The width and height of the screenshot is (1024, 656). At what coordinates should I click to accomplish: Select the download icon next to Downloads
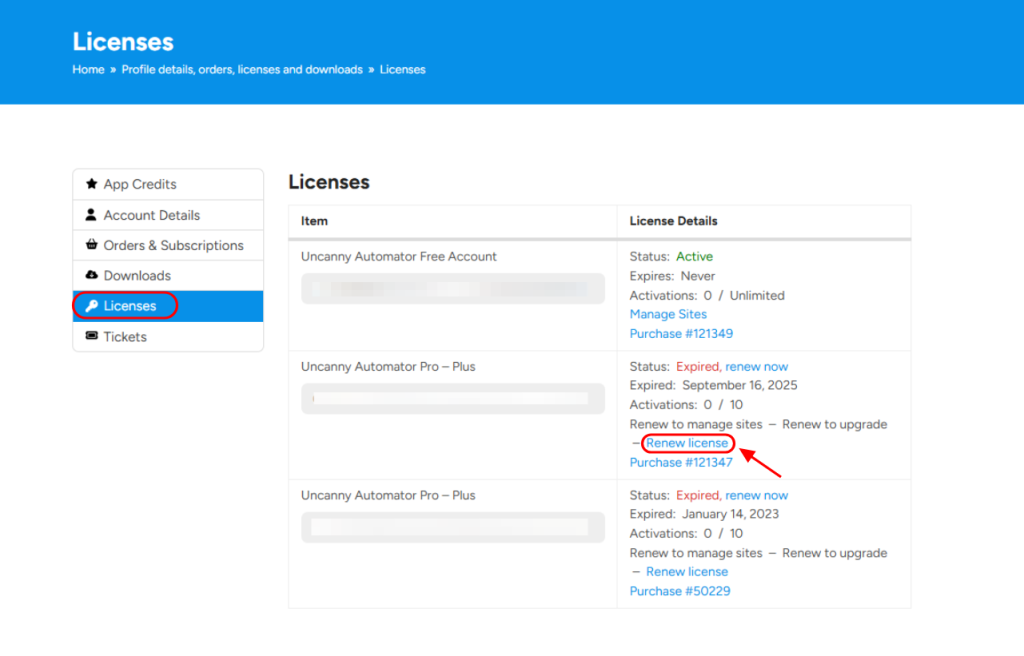91,274
